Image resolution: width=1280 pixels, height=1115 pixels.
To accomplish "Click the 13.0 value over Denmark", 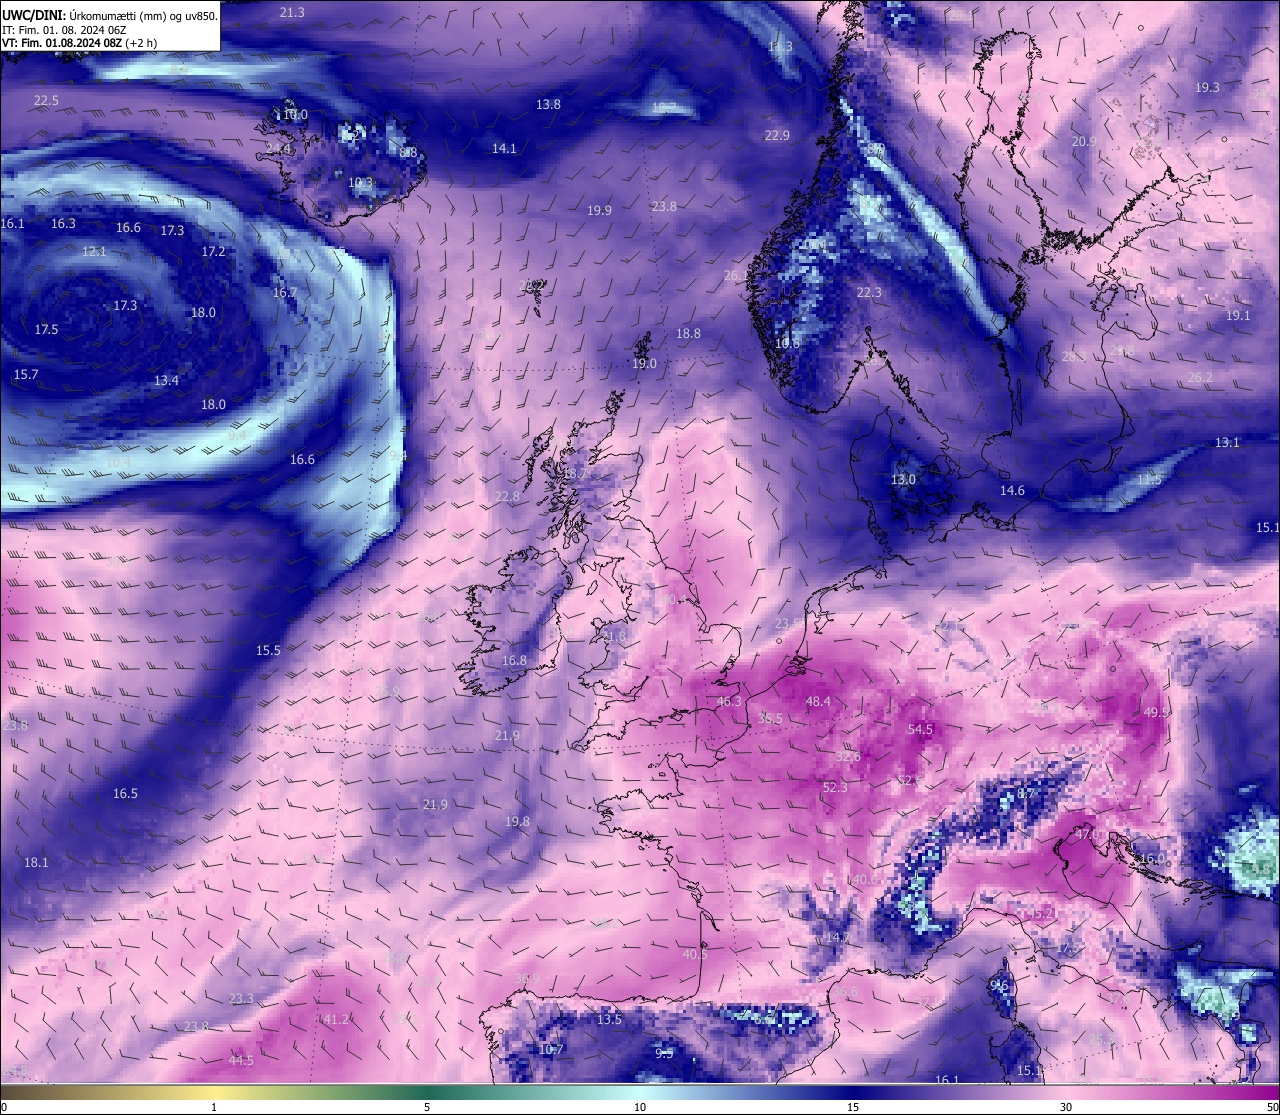I will (904, 479).
